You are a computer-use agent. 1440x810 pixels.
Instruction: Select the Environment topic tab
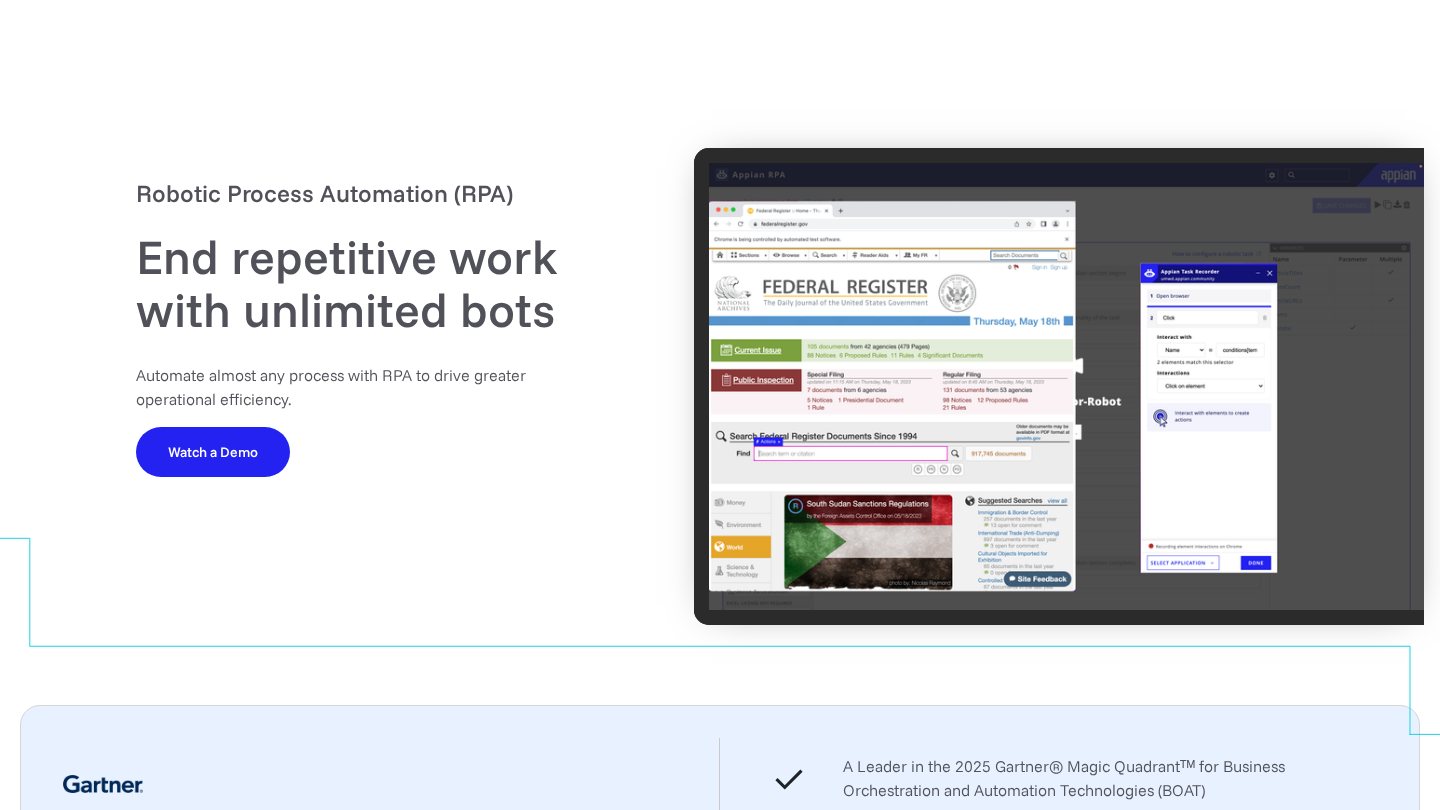pos(741,525)
